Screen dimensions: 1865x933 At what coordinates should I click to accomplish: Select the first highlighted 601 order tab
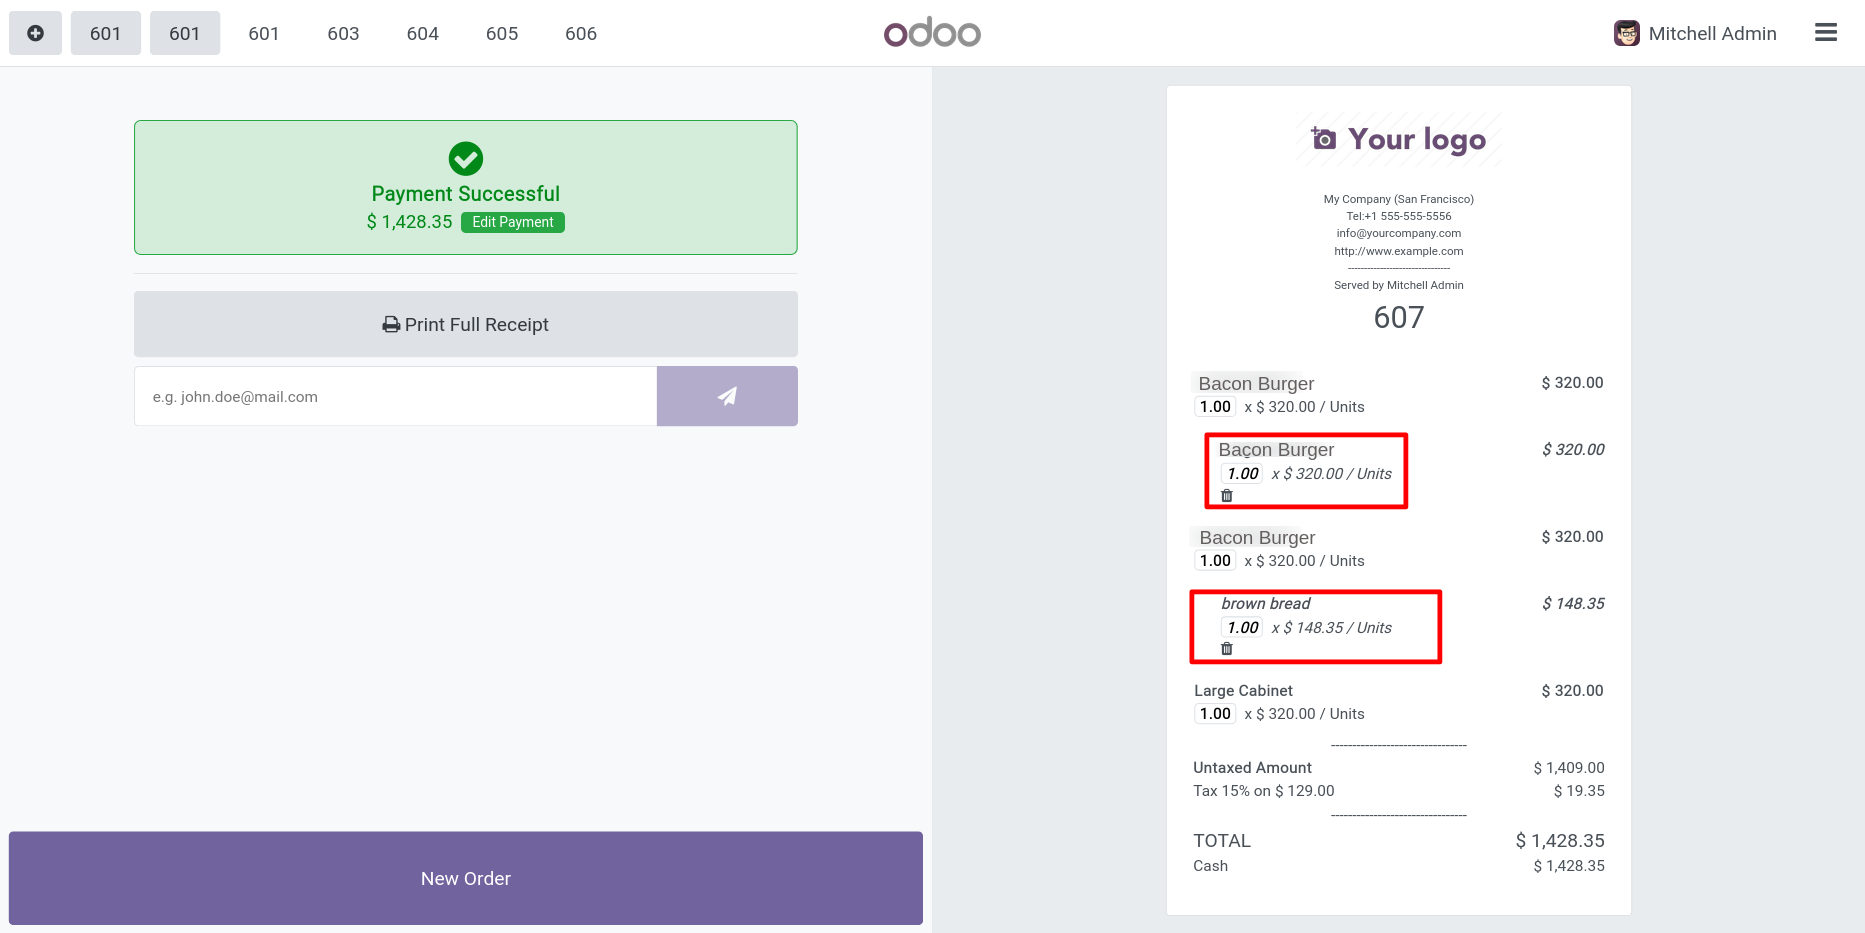click(105, 33)
